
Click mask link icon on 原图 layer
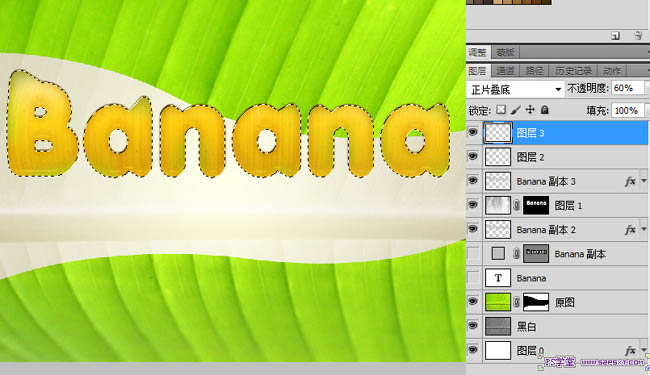(x=517, y=302)
